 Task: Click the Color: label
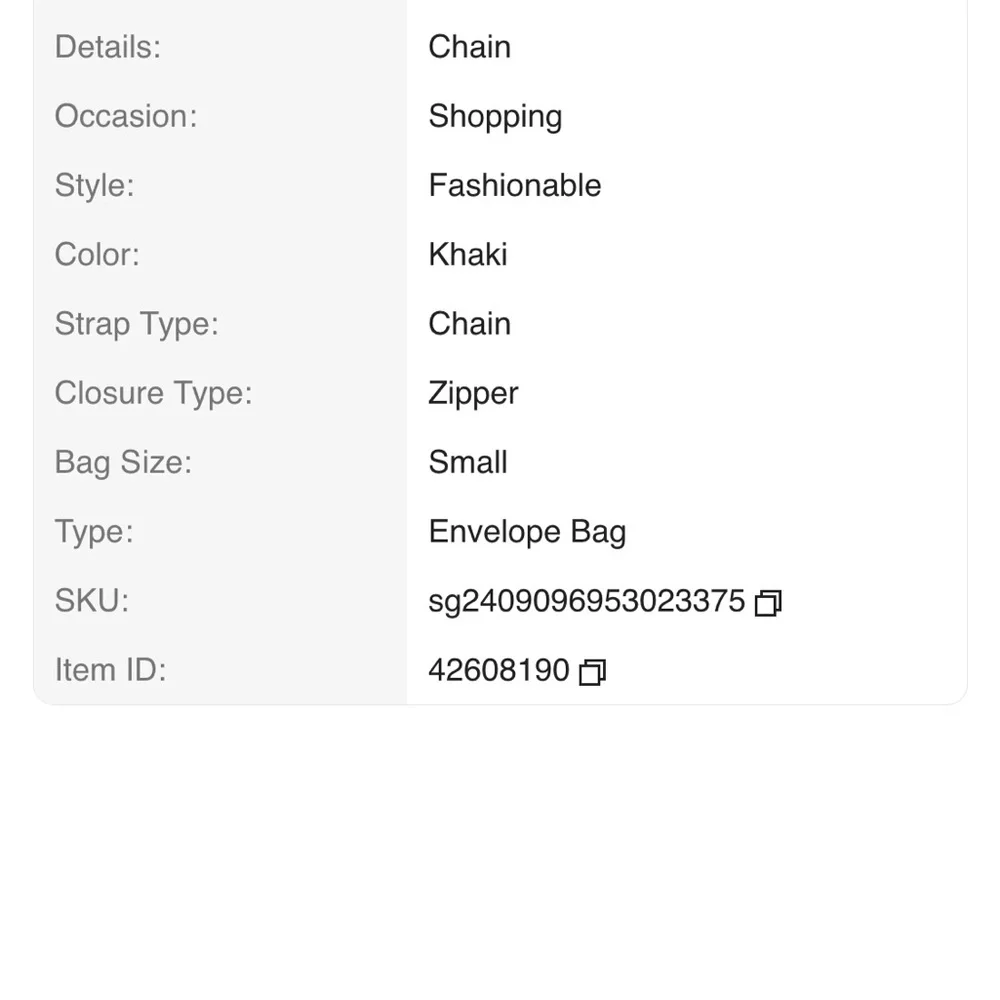pos(97,255)
